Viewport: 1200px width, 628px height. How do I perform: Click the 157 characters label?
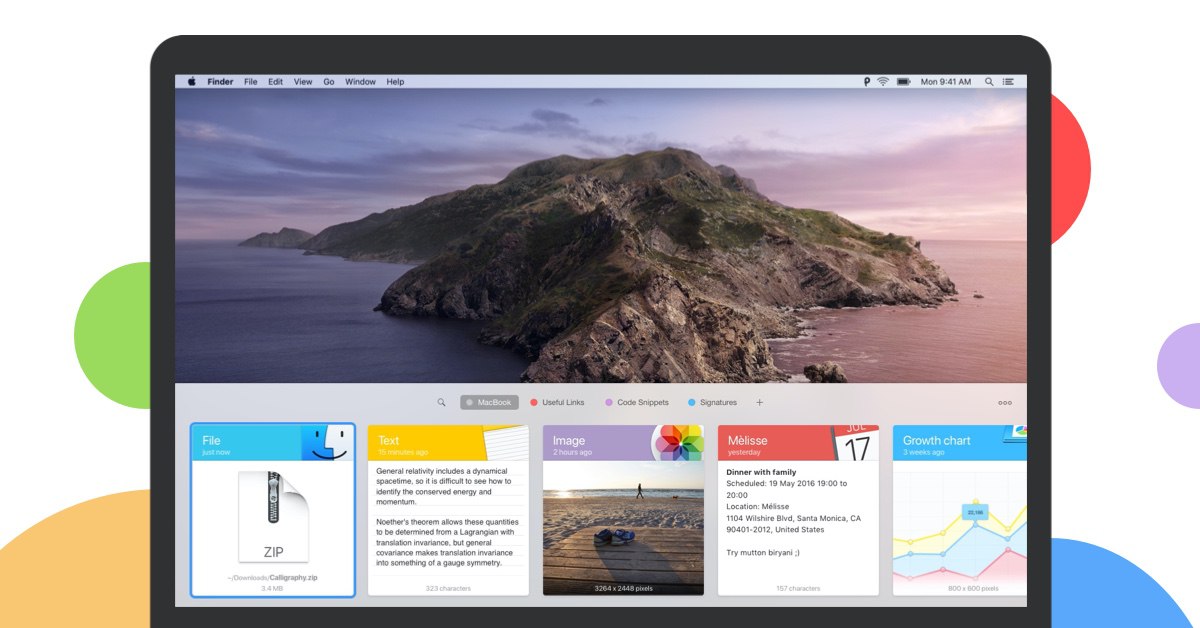pos(798,588)
